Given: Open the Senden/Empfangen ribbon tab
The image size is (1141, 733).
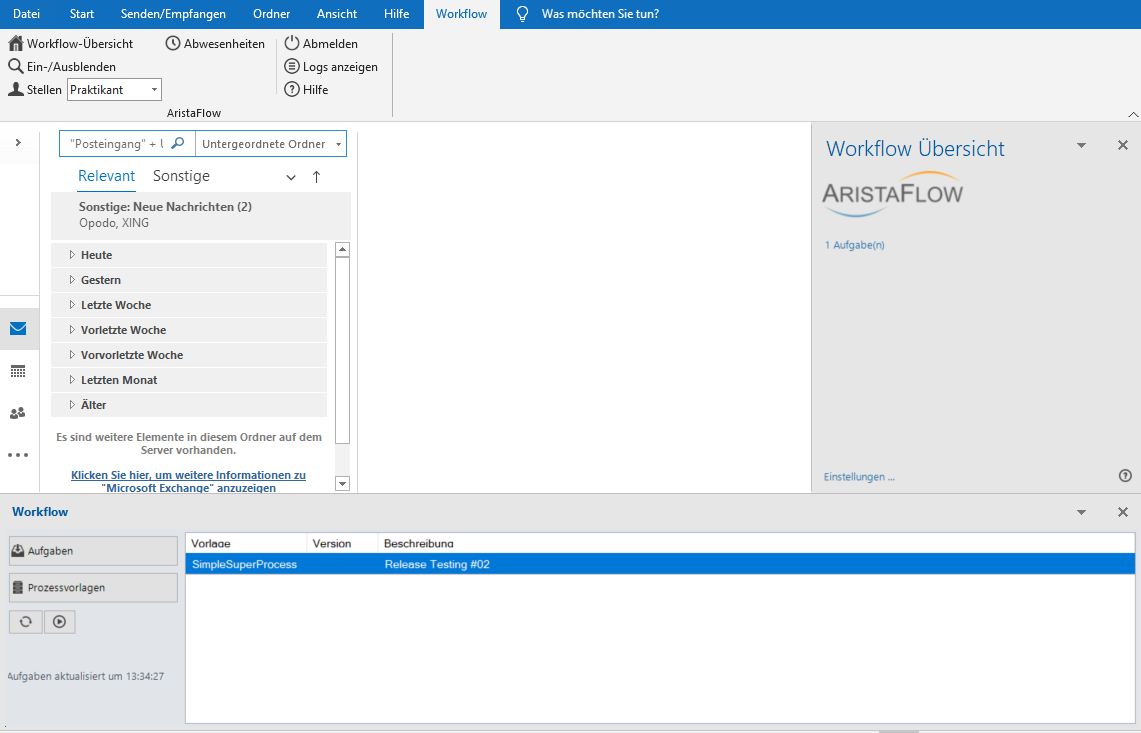Looking at the screenshot, I should click(173, 14).
